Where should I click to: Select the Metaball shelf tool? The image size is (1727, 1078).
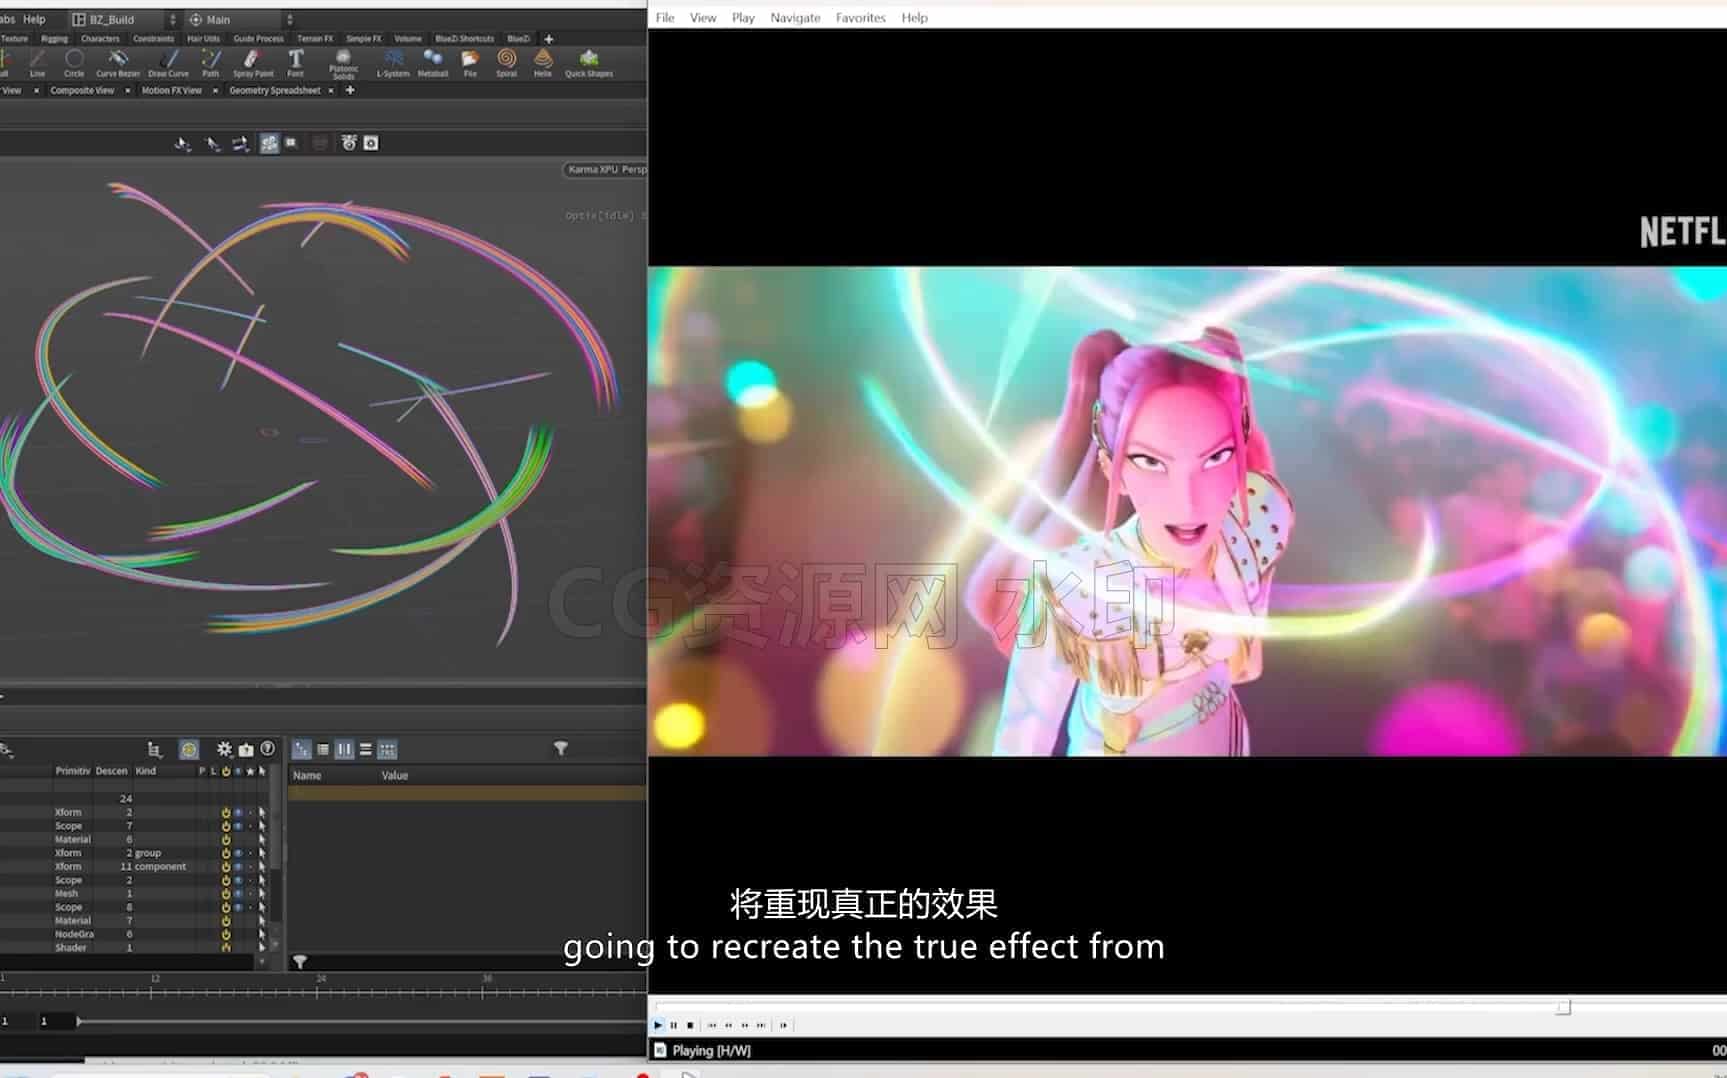point(433,63)
